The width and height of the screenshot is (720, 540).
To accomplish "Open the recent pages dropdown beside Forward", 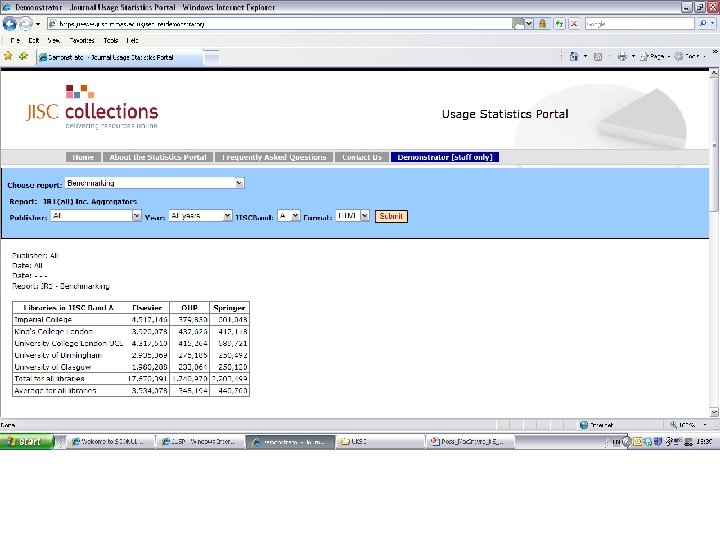I will (38, 24).
